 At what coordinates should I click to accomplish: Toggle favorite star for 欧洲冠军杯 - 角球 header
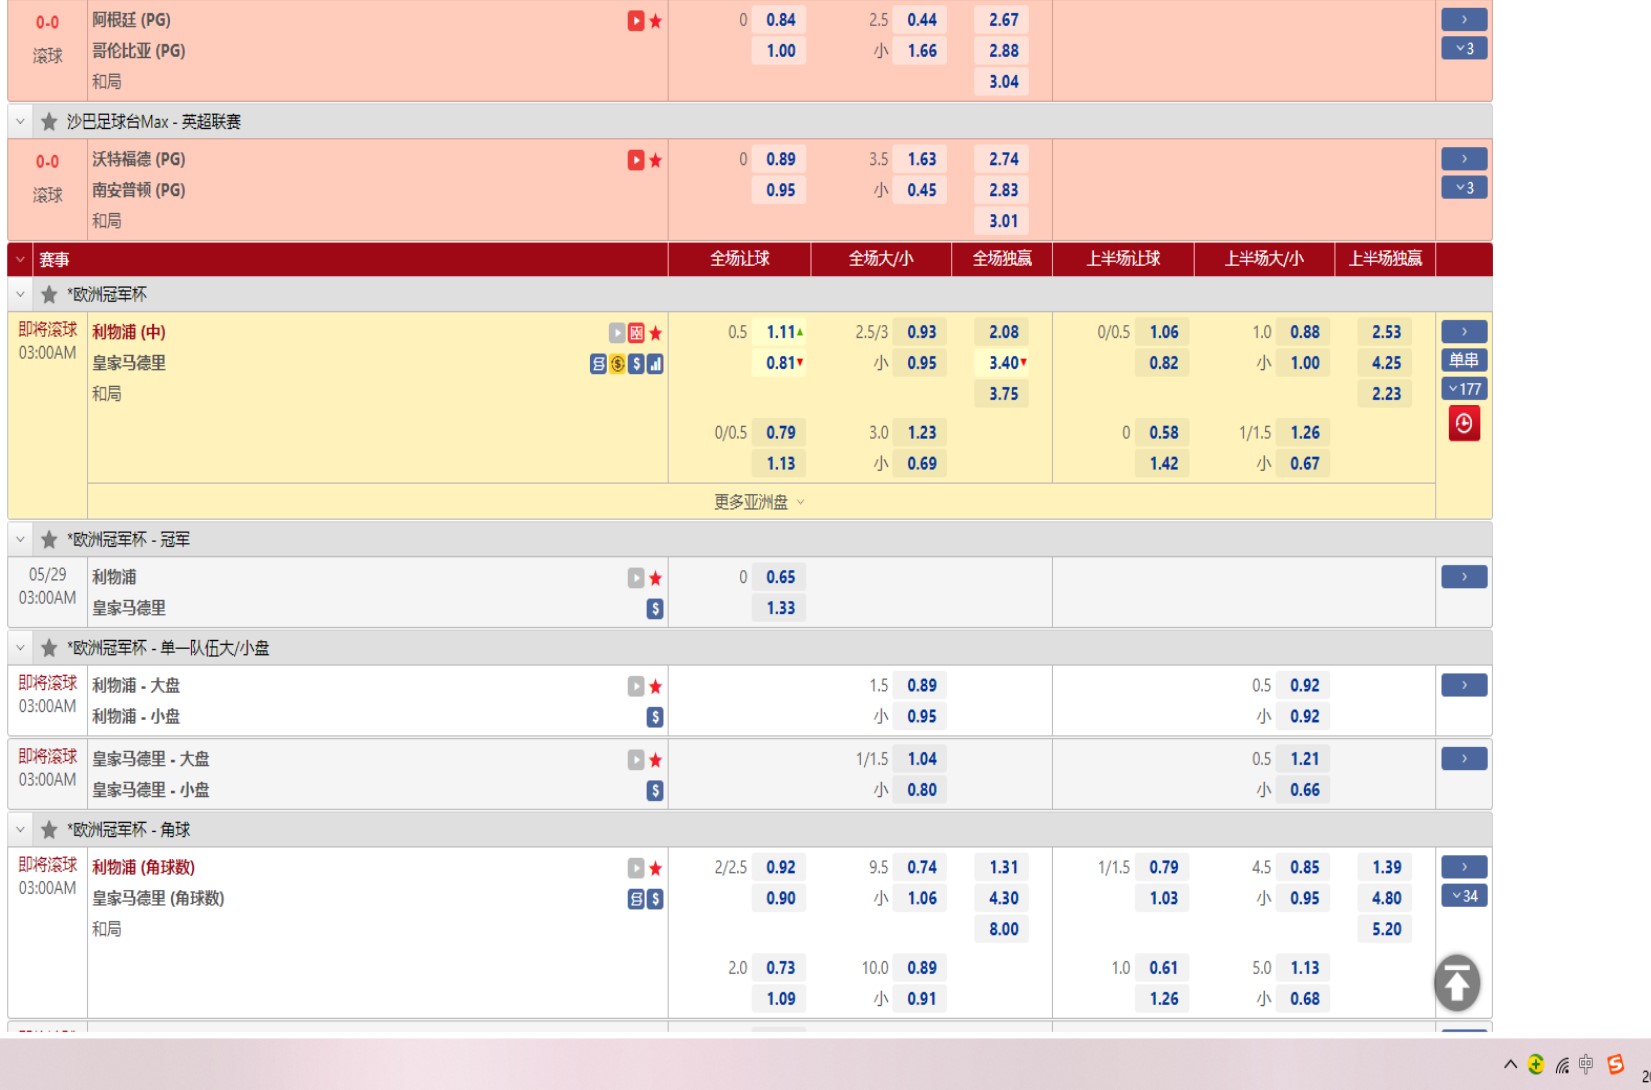(49, 830)
